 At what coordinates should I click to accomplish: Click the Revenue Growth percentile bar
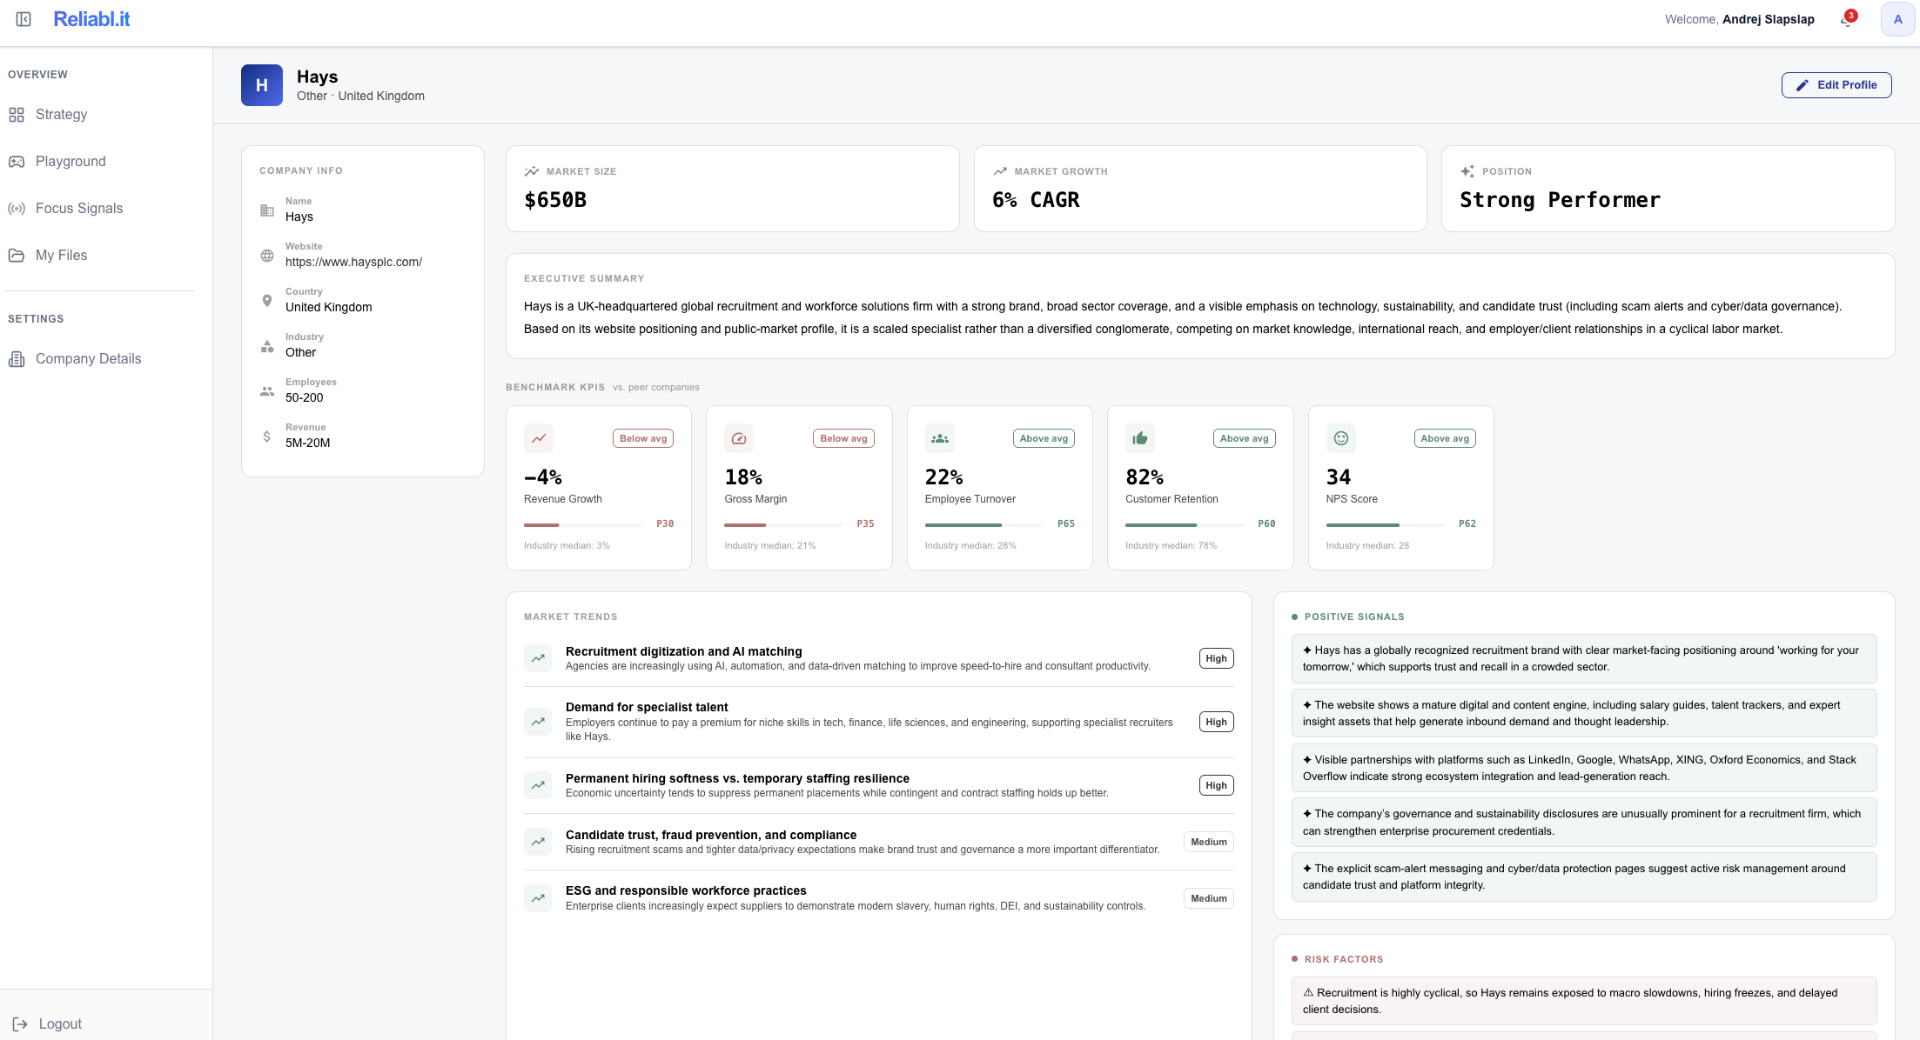pyautogui.click(x=580, y=524)
